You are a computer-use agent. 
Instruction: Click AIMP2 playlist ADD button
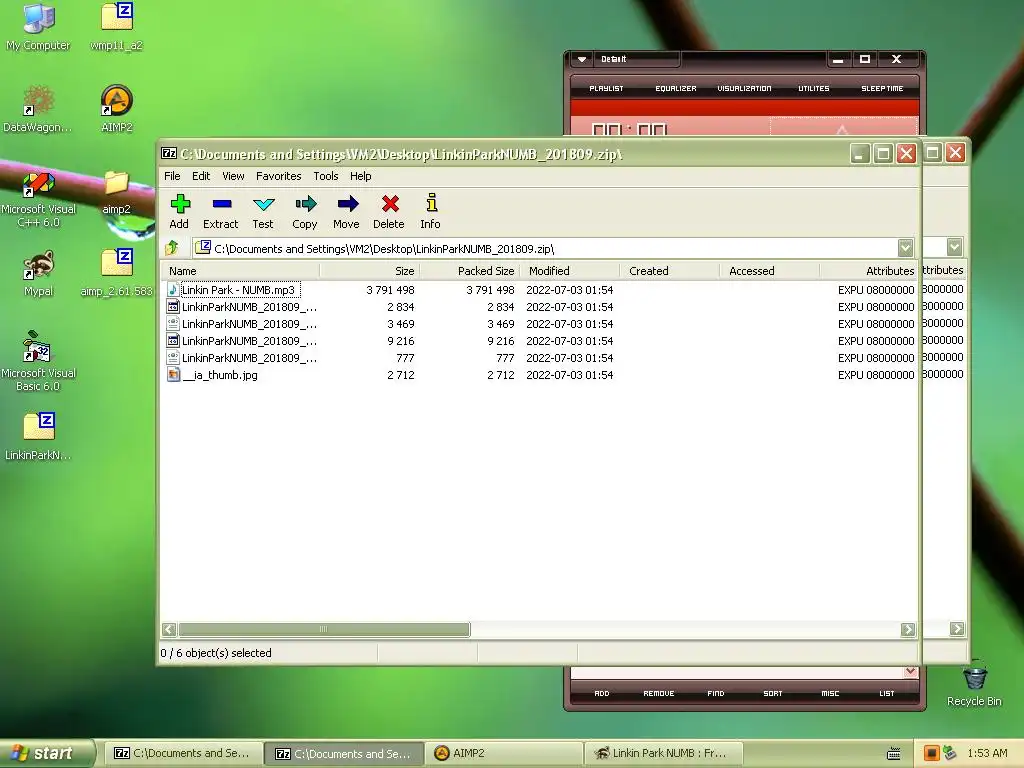click(601, 694)
